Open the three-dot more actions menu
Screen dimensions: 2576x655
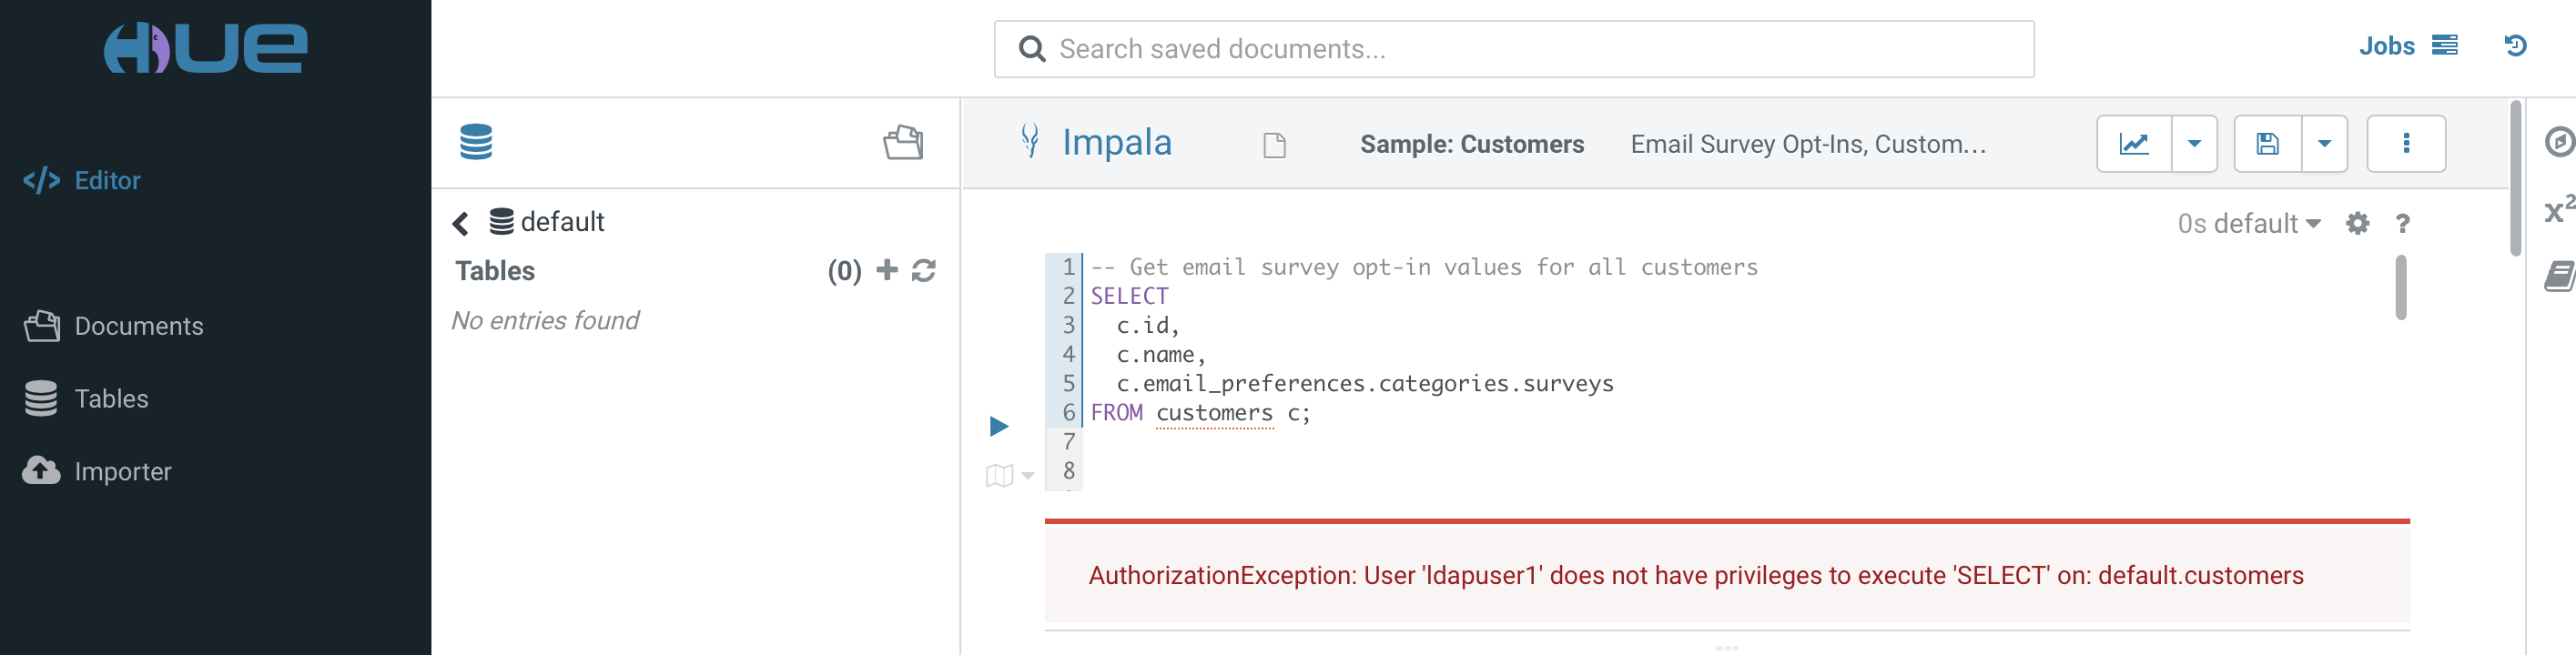[2405, 144]
